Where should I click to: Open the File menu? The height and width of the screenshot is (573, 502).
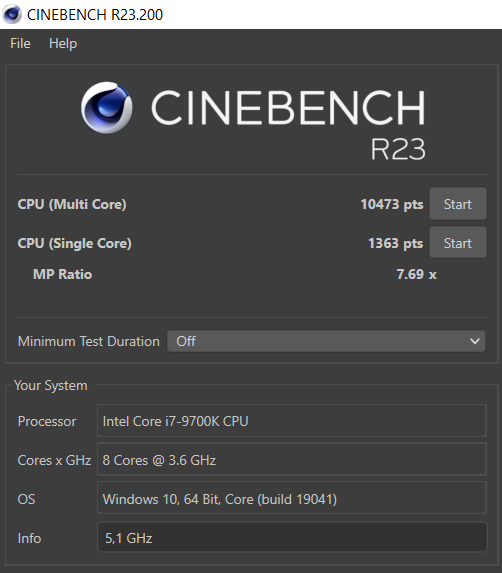click(20, 43)
